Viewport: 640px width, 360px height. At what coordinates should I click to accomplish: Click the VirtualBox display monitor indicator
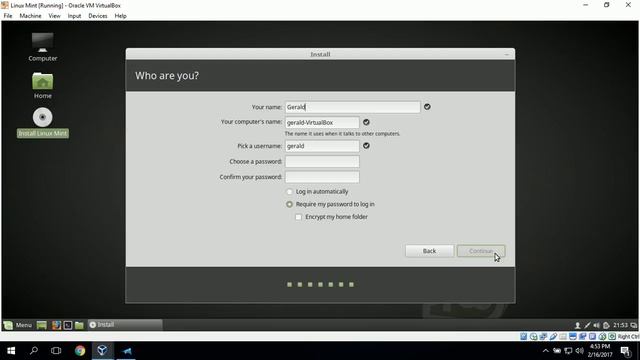573,337
